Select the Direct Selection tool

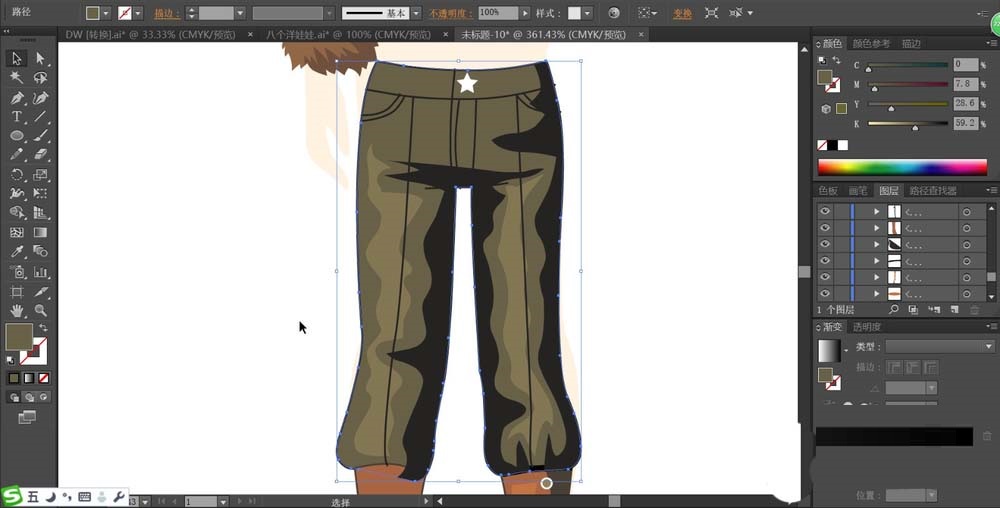tap(41, 59)
